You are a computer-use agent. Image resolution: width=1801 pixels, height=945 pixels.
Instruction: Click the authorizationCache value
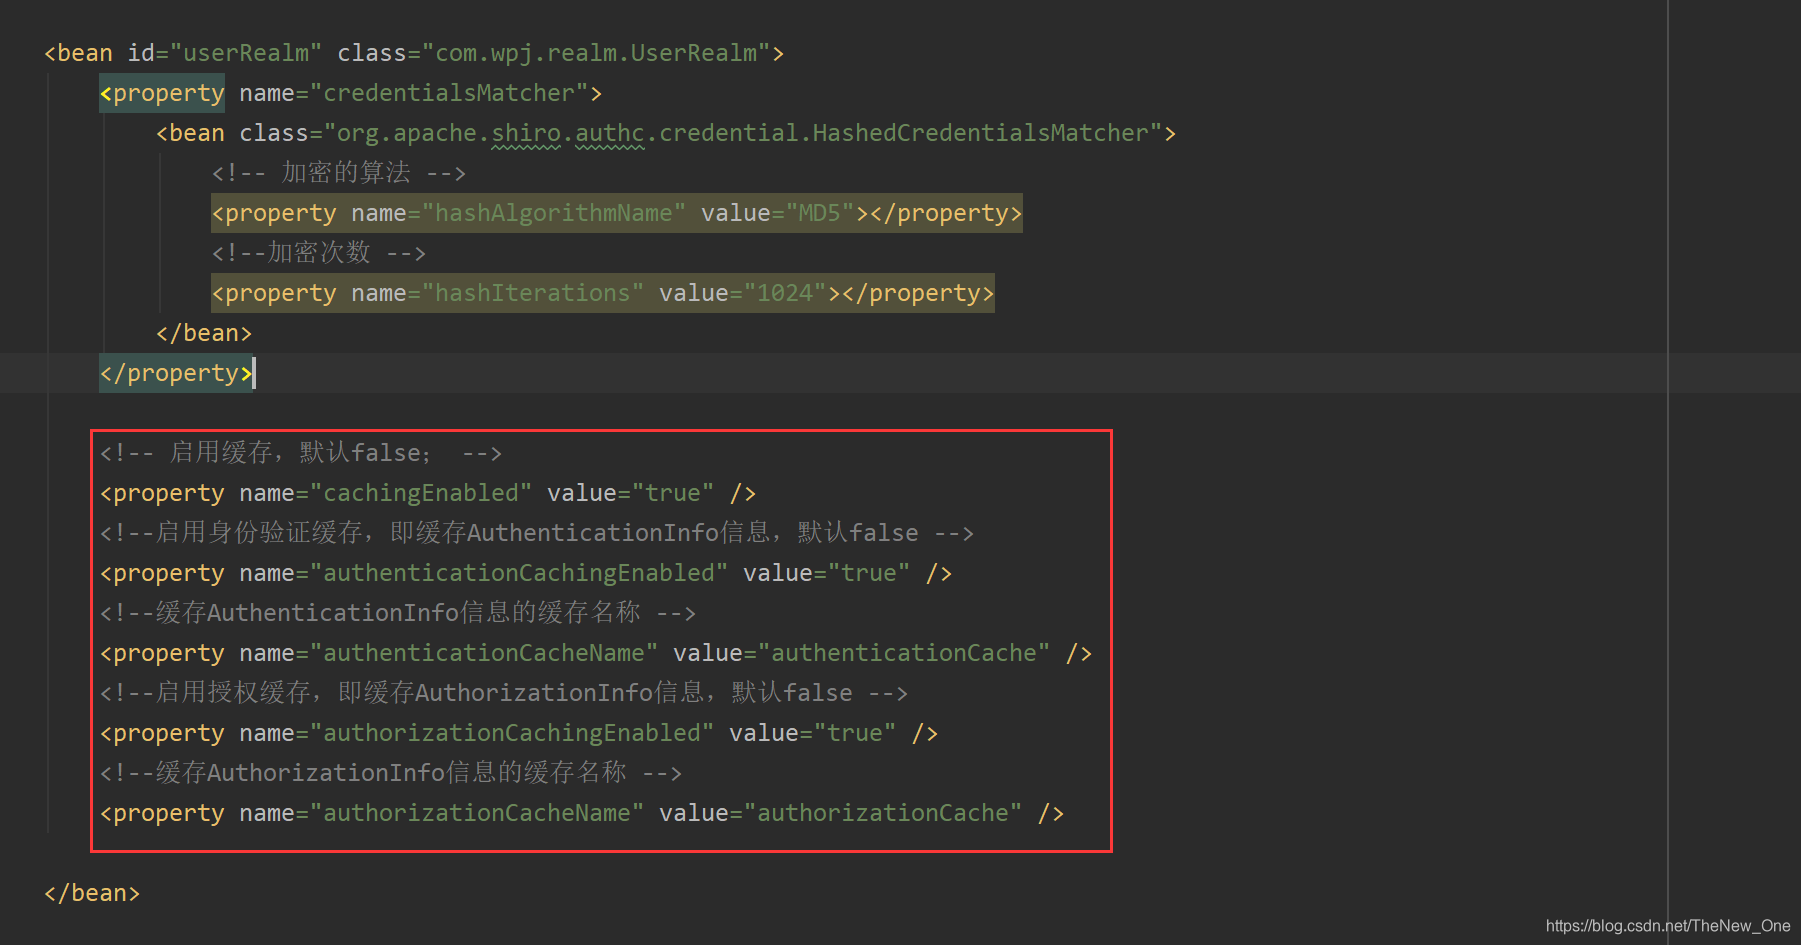883,813
